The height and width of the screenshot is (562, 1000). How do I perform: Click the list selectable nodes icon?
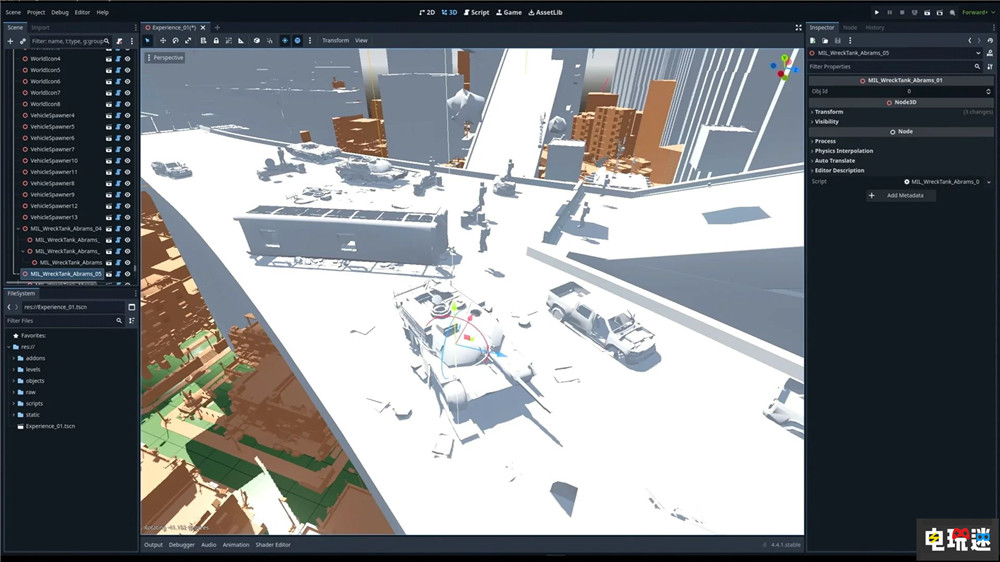point(203,40)
